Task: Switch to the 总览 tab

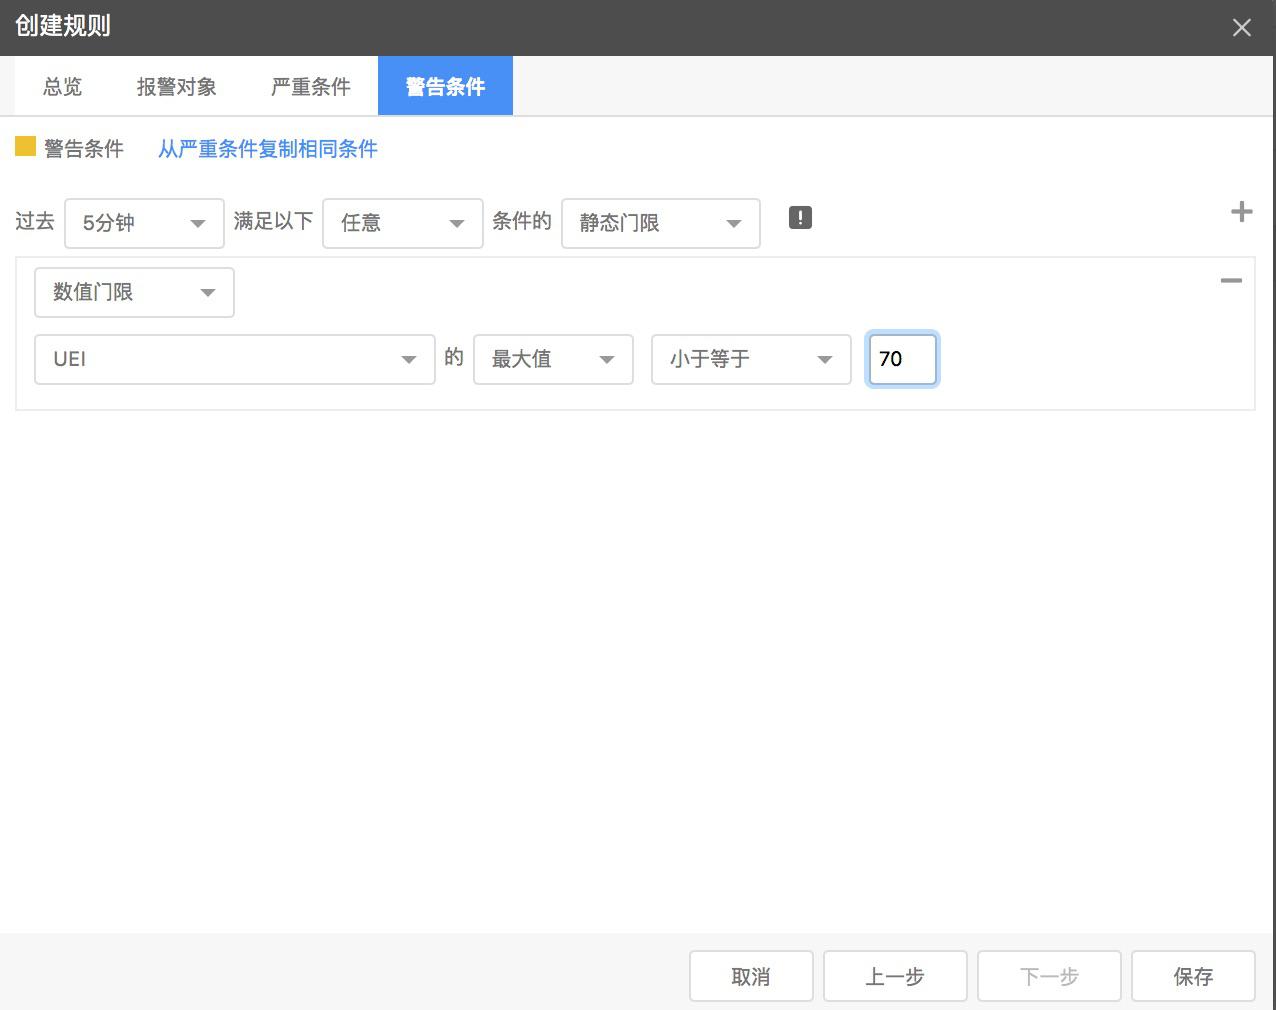Action: pos(62,87)
